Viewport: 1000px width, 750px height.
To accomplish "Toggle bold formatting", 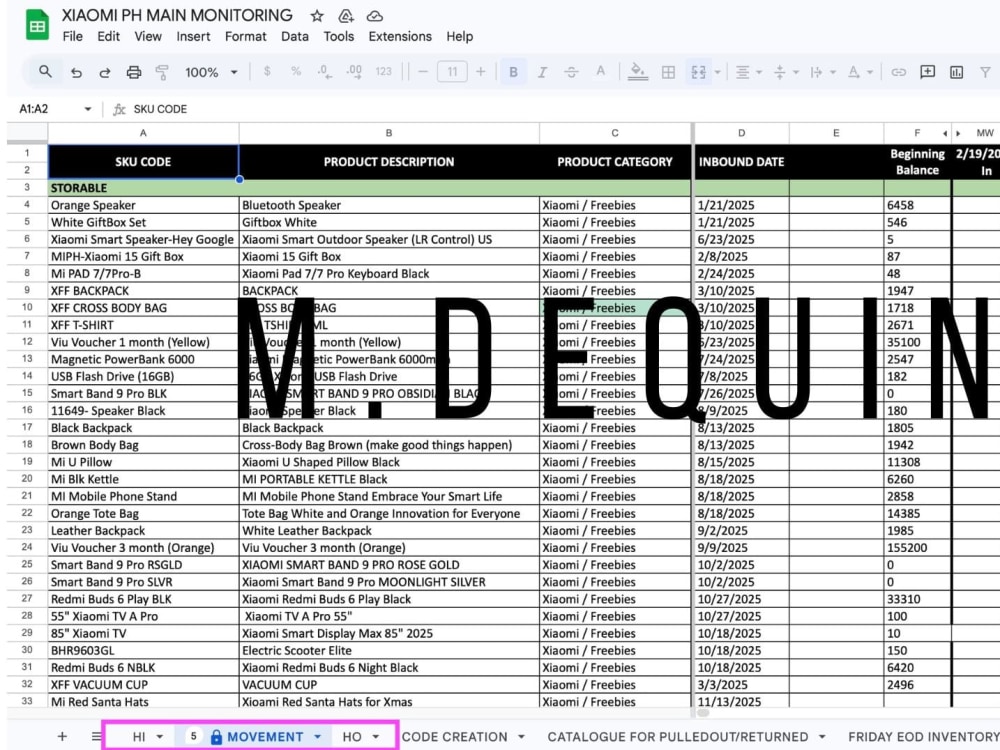I will pyautogui.click(x=513, y=72).
